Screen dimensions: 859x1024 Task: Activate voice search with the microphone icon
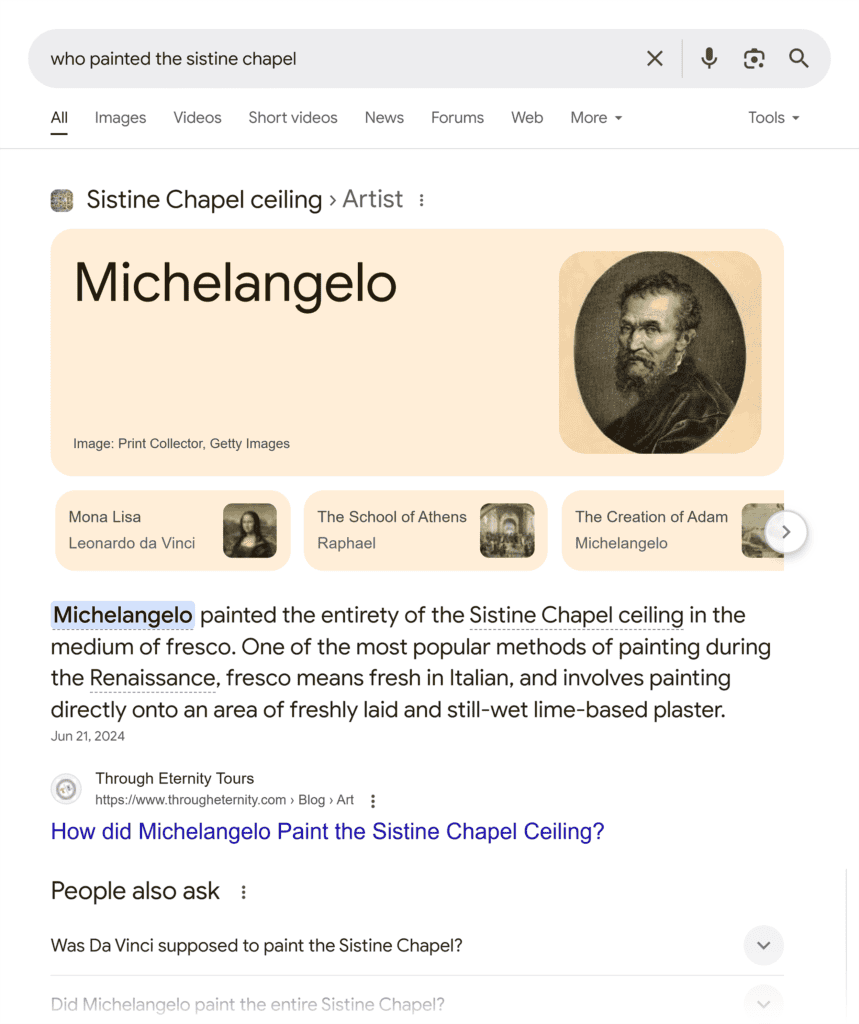[x=709, y=58]
